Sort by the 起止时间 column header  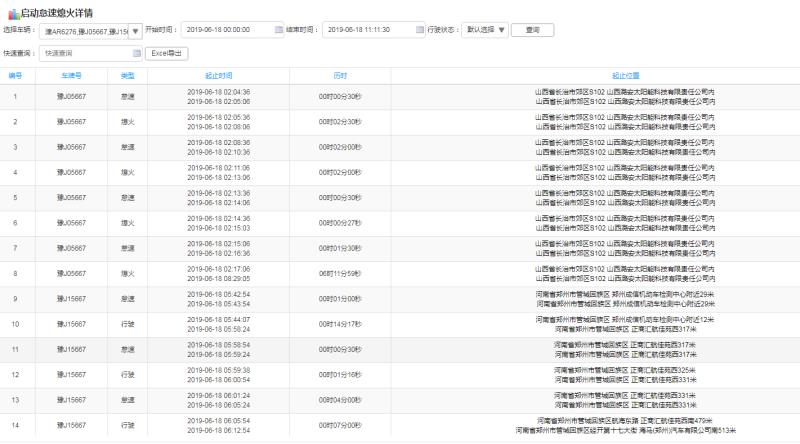[218, 75]
